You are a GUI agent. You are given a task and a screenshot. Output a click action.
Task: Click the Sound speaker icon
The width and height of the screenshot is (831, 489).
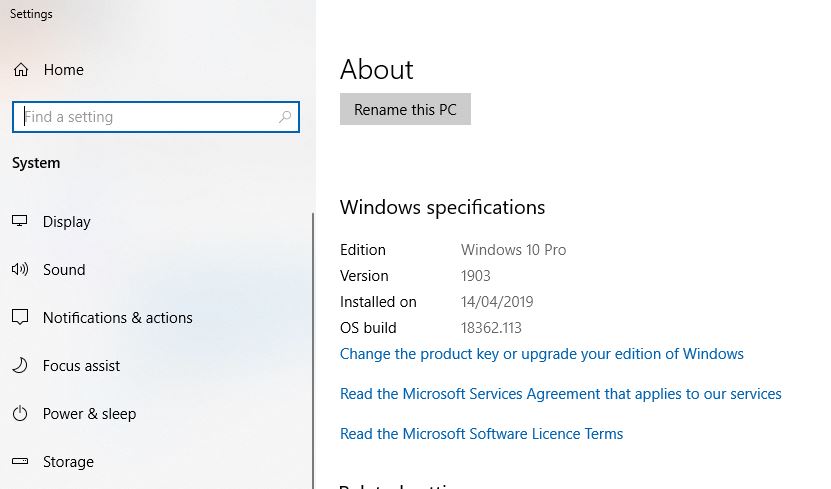coord(20,269)
